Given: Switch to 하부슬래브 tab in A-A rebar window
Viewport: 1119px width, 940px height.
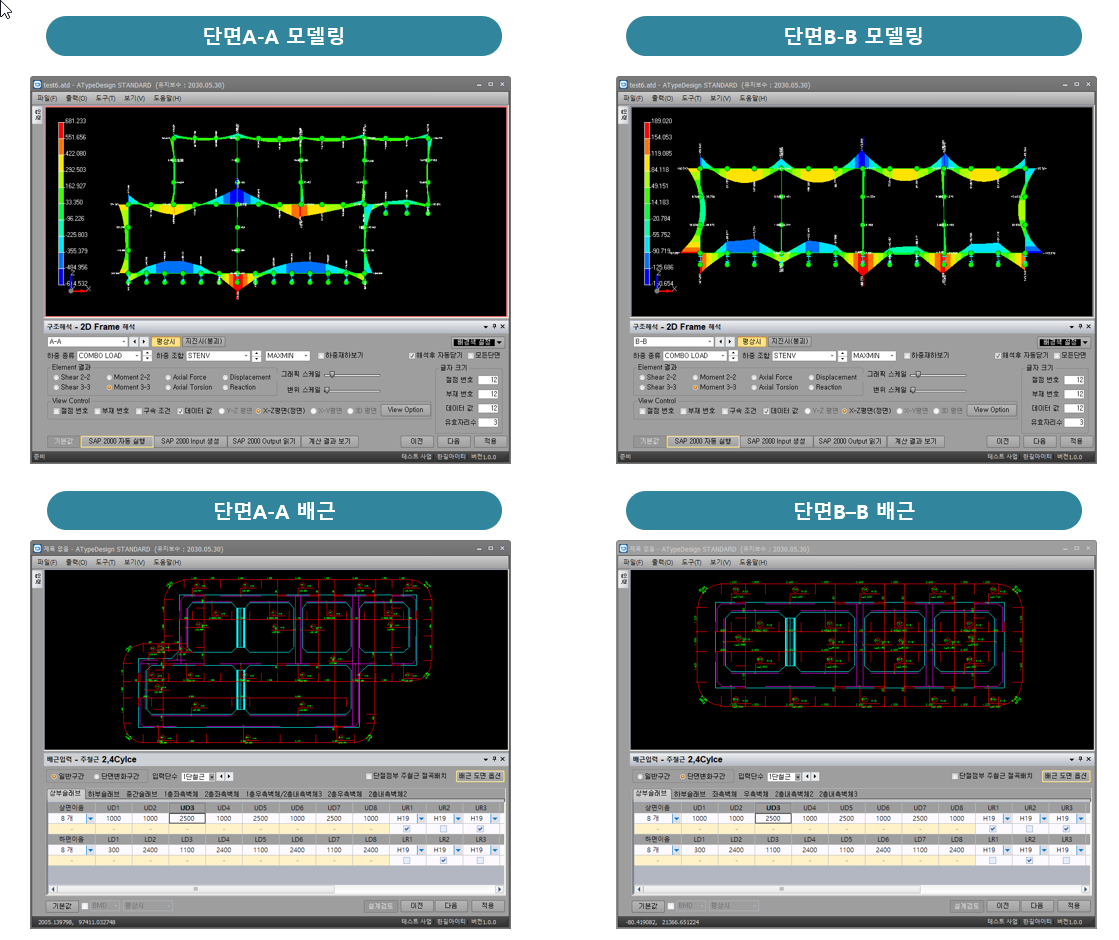Looking at the screenshot, I should tap(103, 794).
